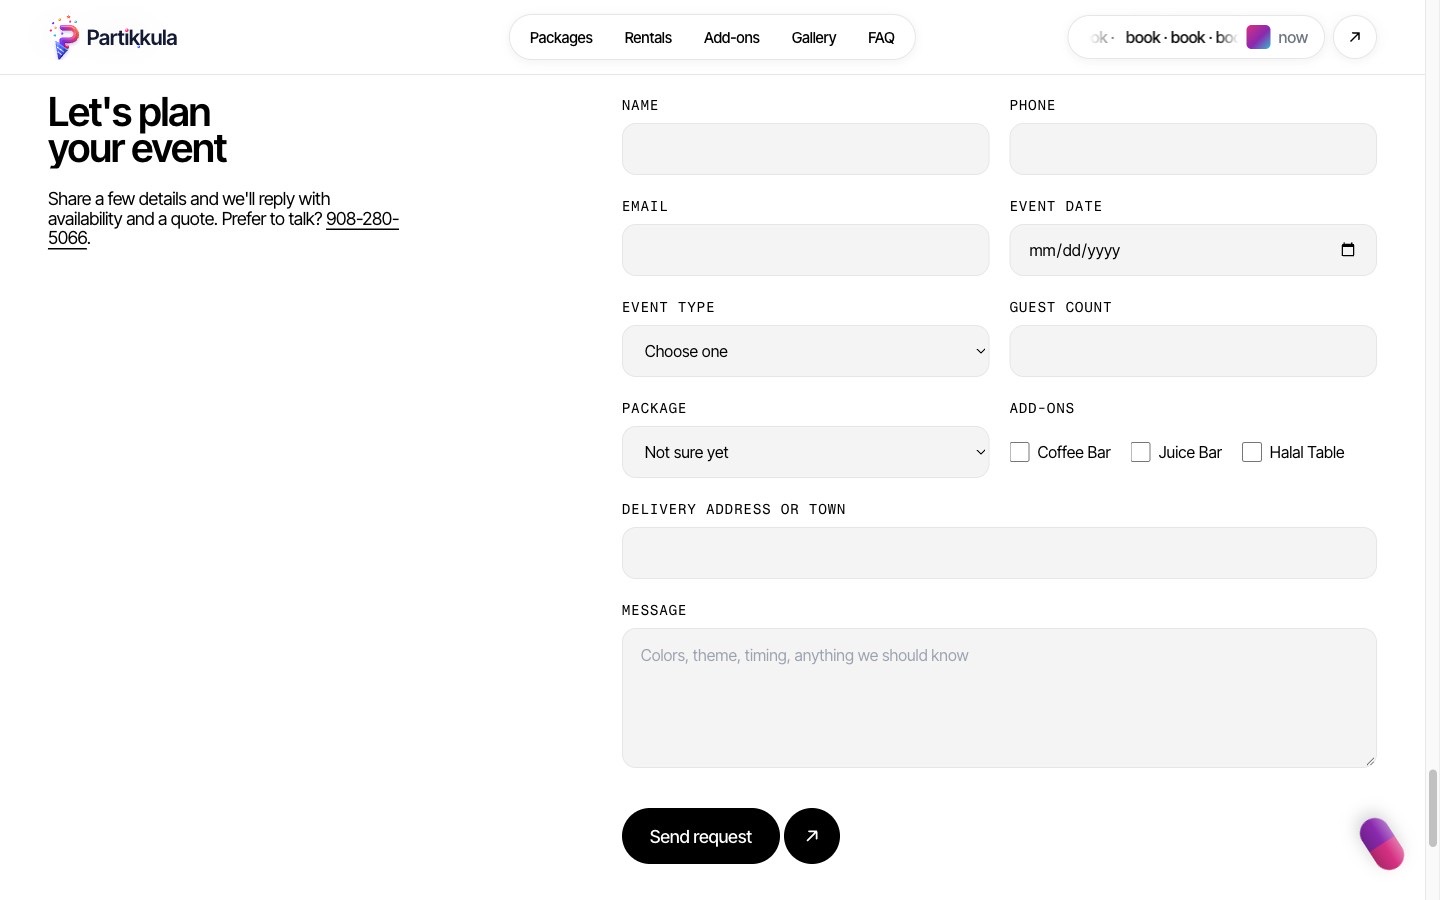Tick the Halal Table checkbox
1440x900 pixels.
tap(1252, 452)
